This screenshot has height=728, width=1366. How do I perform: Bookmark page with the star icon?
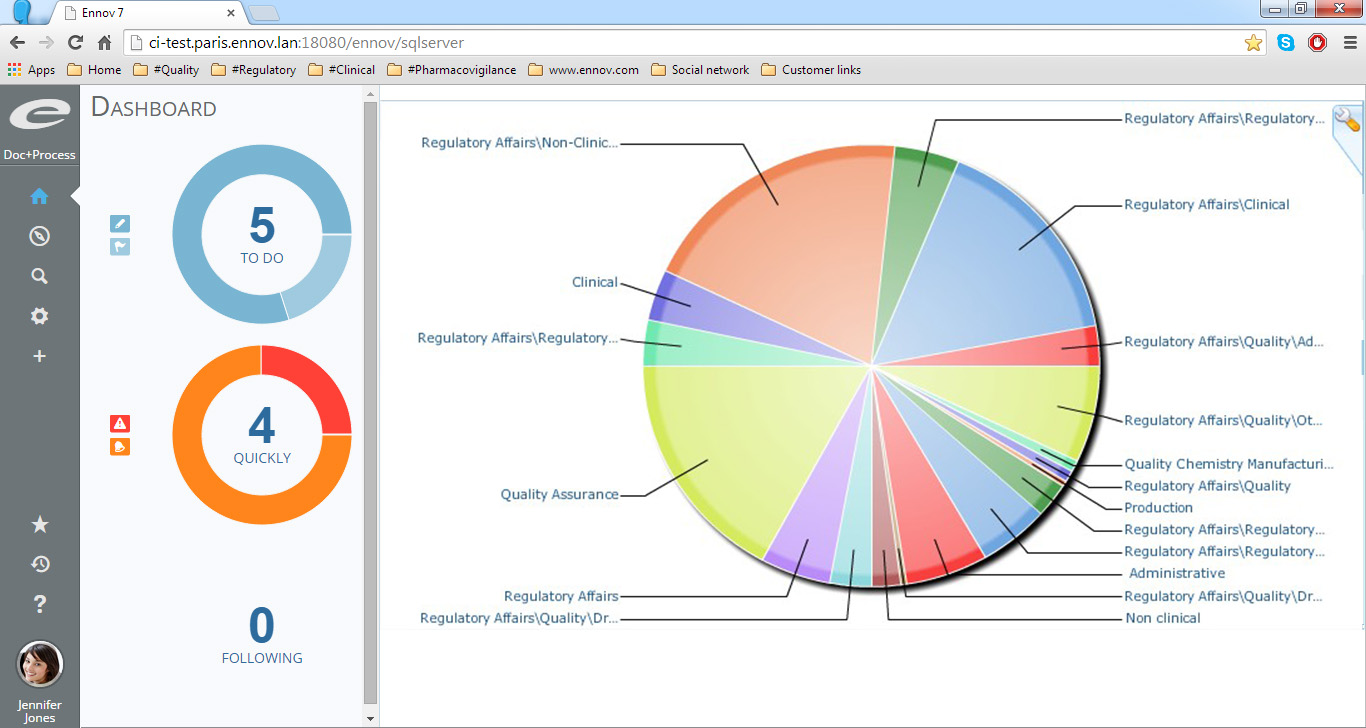[x=1253, y=43]
